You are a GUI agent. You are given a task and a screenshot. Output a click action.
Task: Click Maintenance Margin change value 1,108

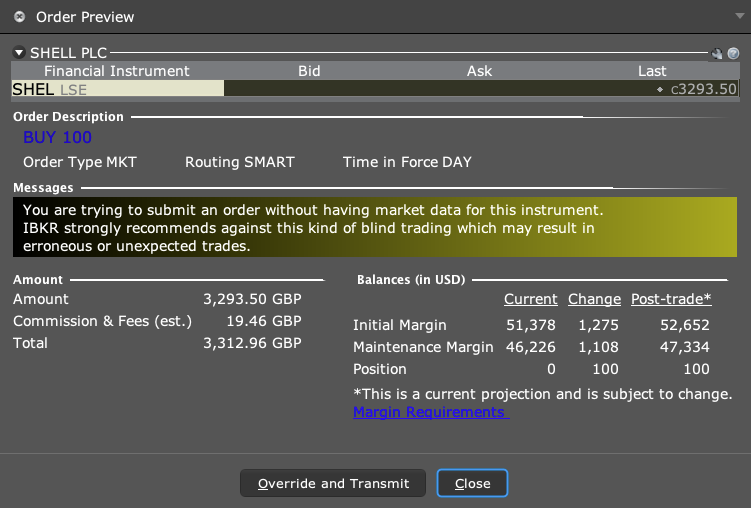599,347
